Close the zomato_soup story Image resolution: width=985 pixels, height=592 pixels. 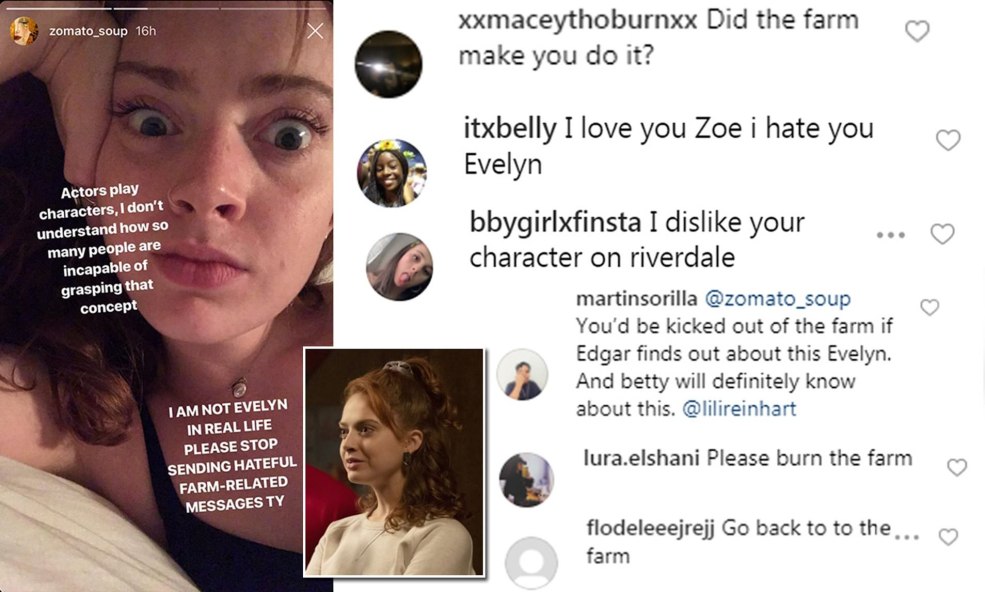click(x=315, y=31)
